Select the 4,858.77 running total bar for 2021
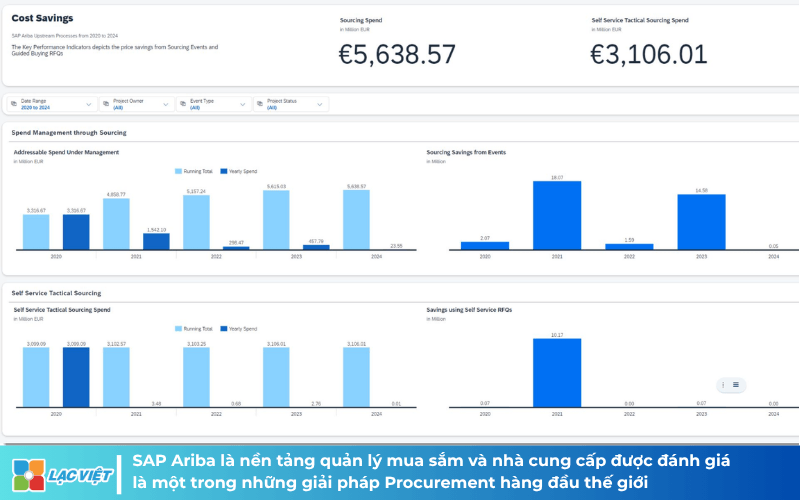Viewport: 800px width, 500px height. [116, 224]
